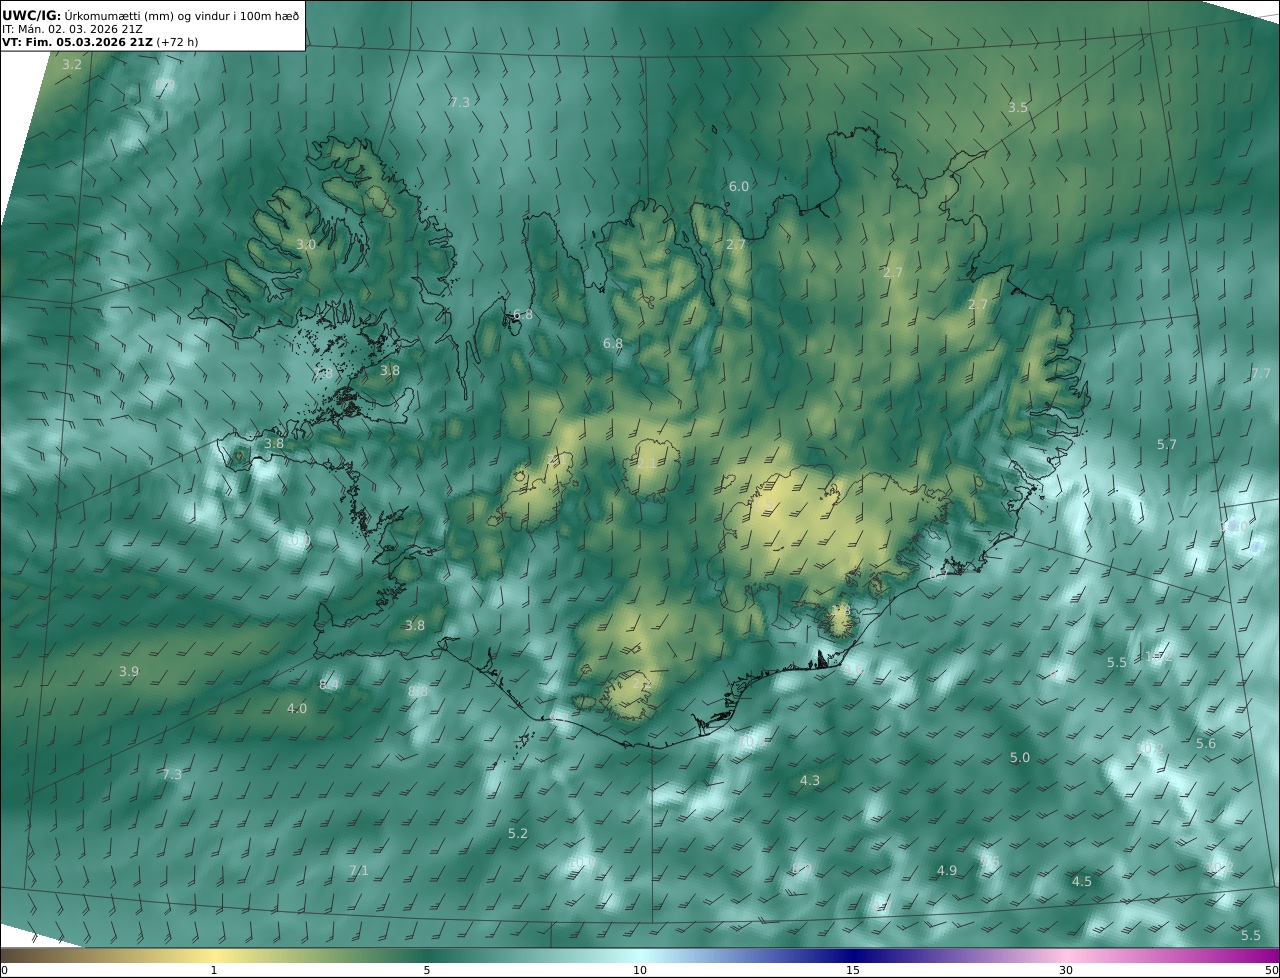The image size is (1280, 978).
Task: Select the 5.0 value label on the map
Action: click(1019, 758)
